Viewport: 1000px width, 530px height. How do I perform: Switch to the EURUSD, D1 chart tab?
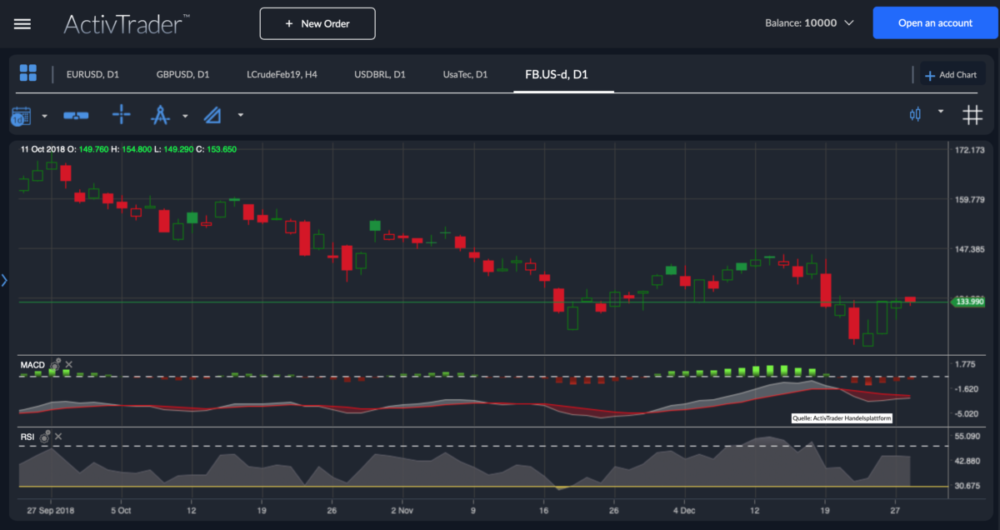coord(92,75)
